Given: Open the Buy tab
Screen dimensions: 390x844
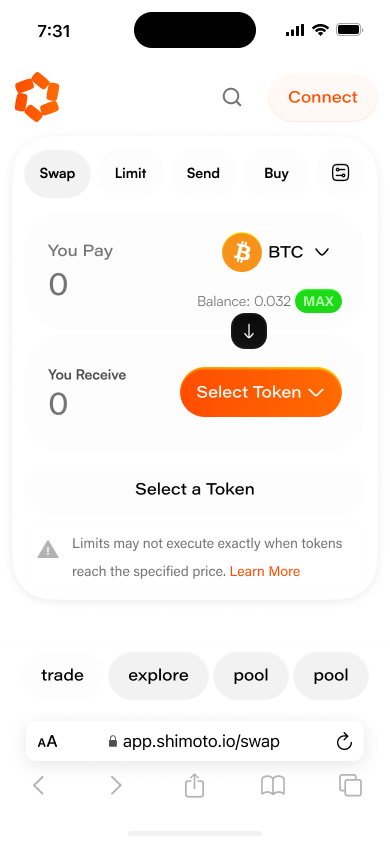Looking at the screenshot, I should [x=276, y=173].
